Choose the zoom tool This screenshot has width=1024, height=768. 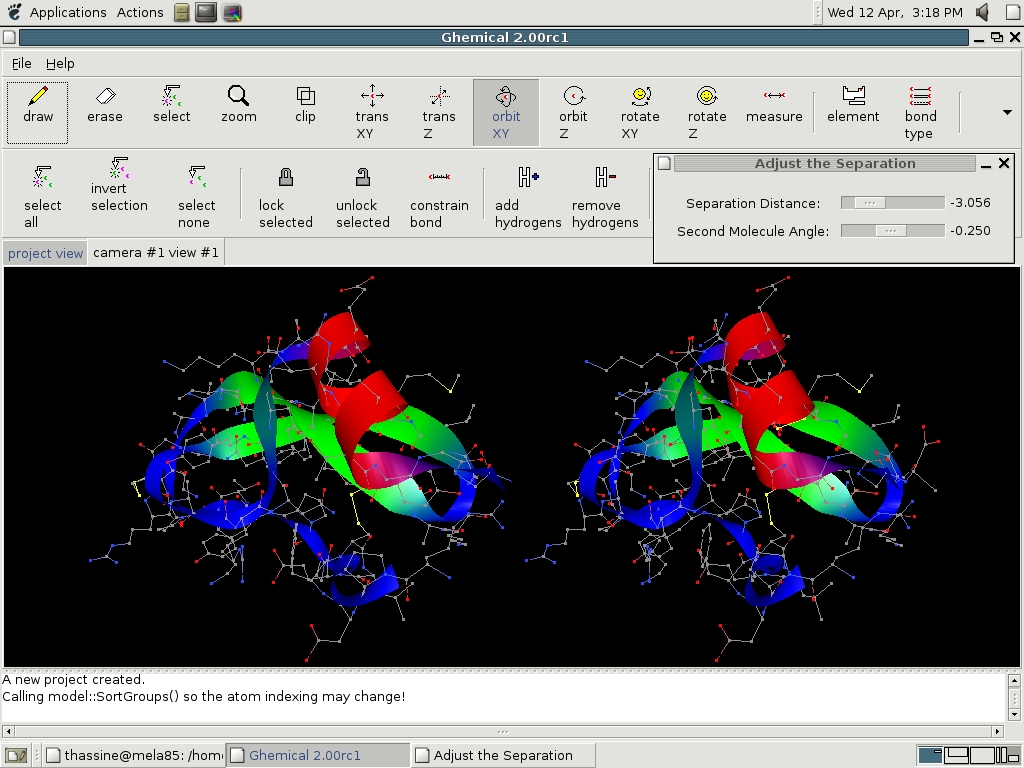[238, 106]
